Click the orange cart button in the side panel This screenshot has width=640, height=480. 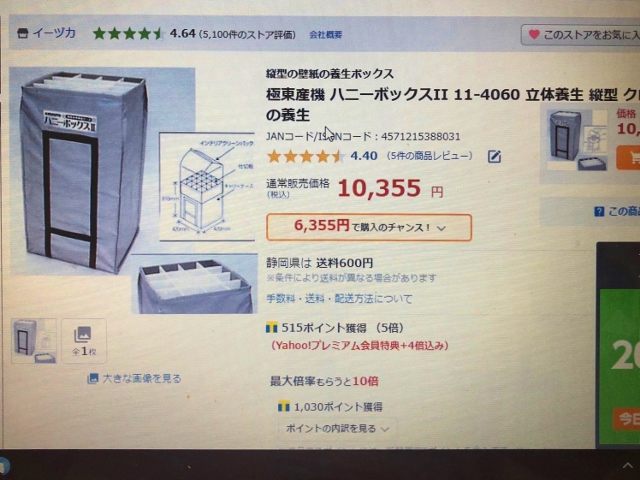coord(629,157)
